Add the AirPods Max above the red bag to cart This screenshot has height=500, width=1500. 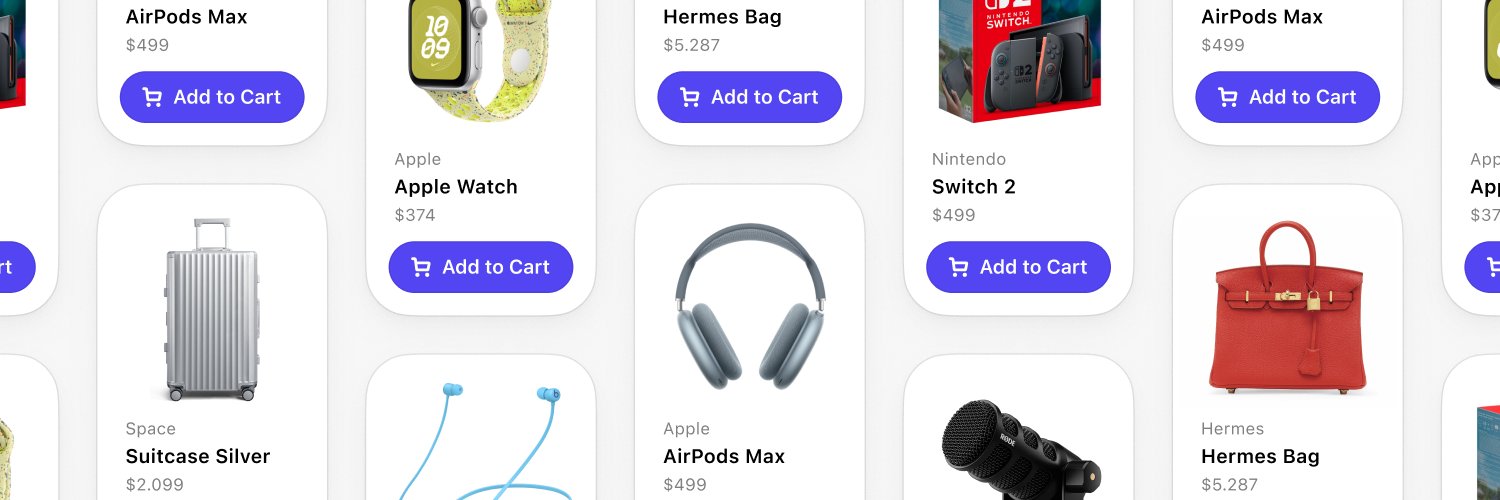(x=1287, y=97)
